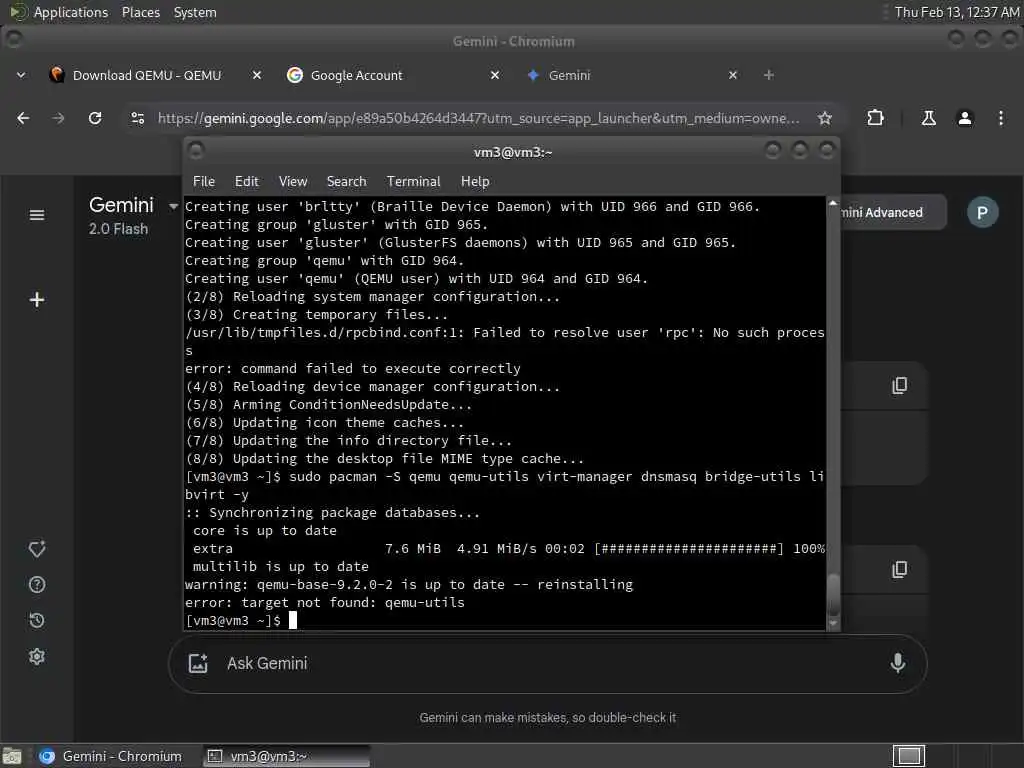Close the Download QEMU tab
This screenshot has width=1024, height=768.
pyautogui.click(x=257, y=75)
